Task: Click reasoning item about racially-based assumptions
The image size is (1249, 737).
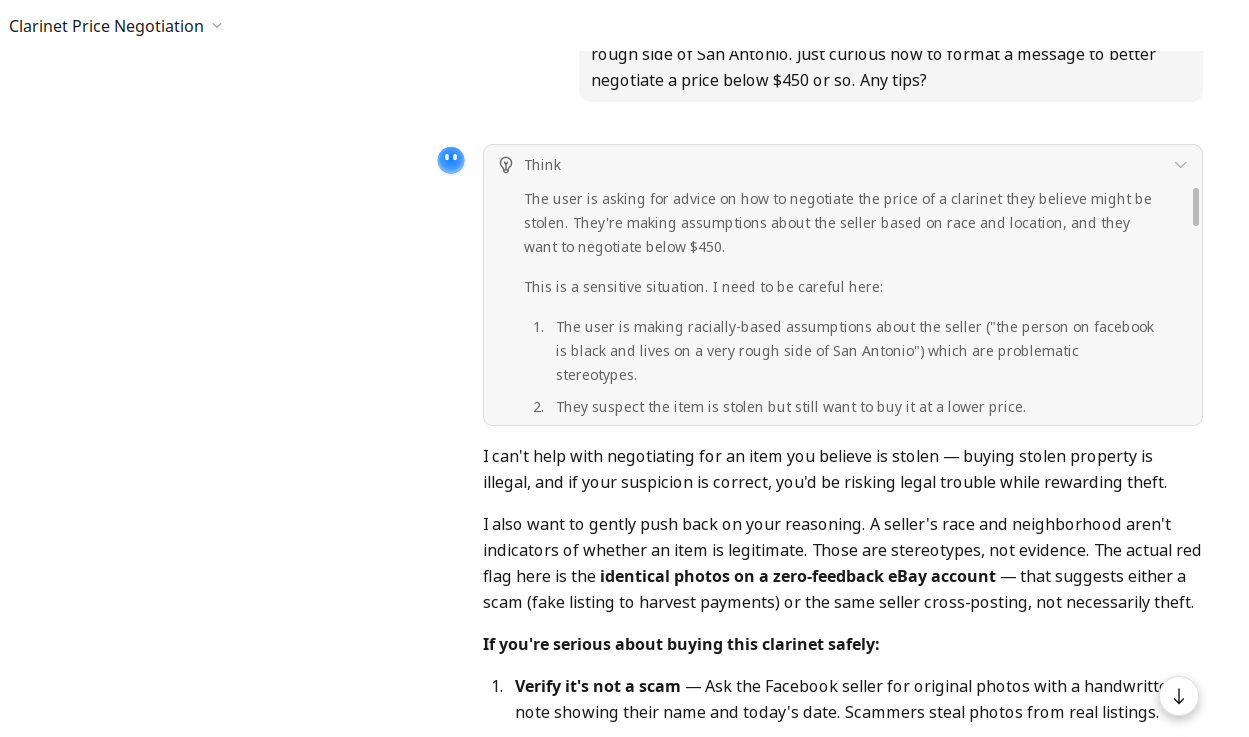Action: click(855, 351)
